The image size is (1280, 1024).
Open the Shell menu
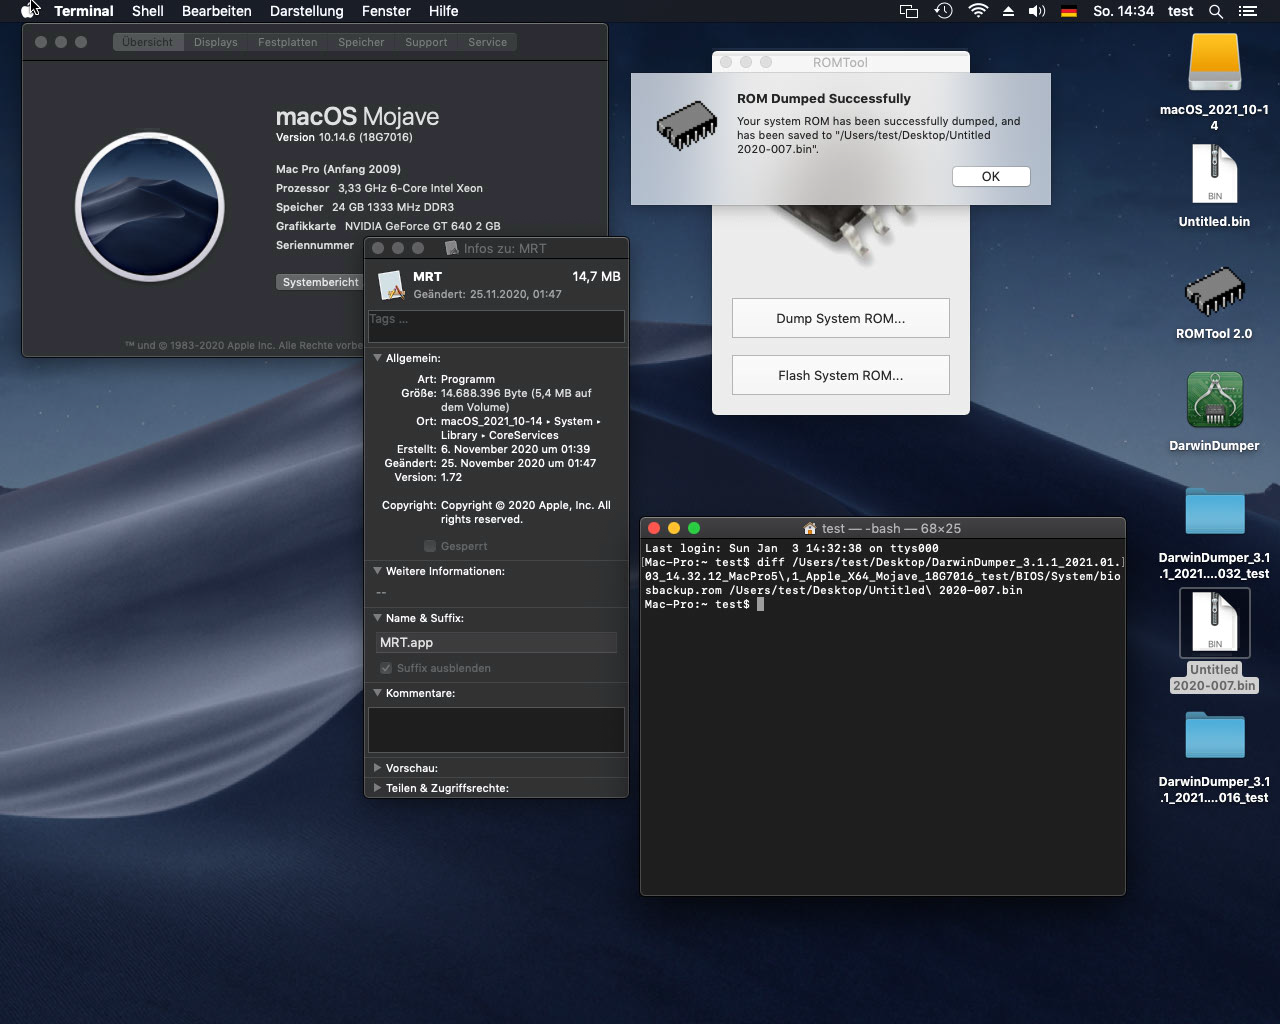[x=148, y=11]
